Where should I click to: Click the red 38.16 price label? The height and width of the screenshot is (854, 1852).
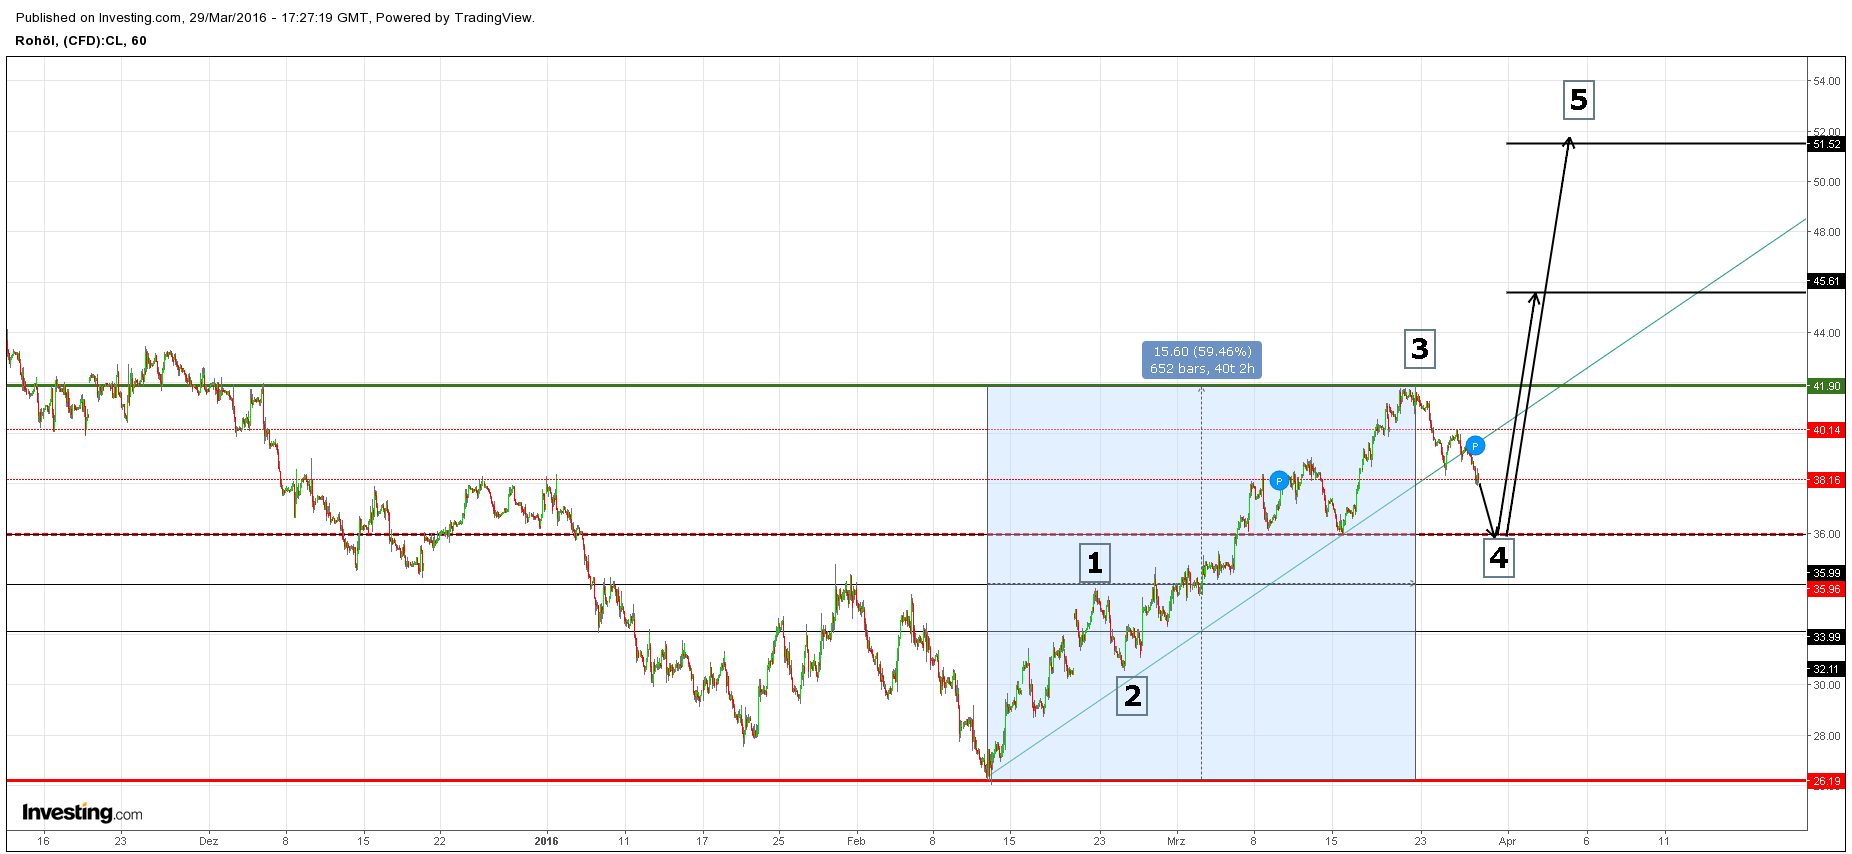click(x=1826, y=480)
